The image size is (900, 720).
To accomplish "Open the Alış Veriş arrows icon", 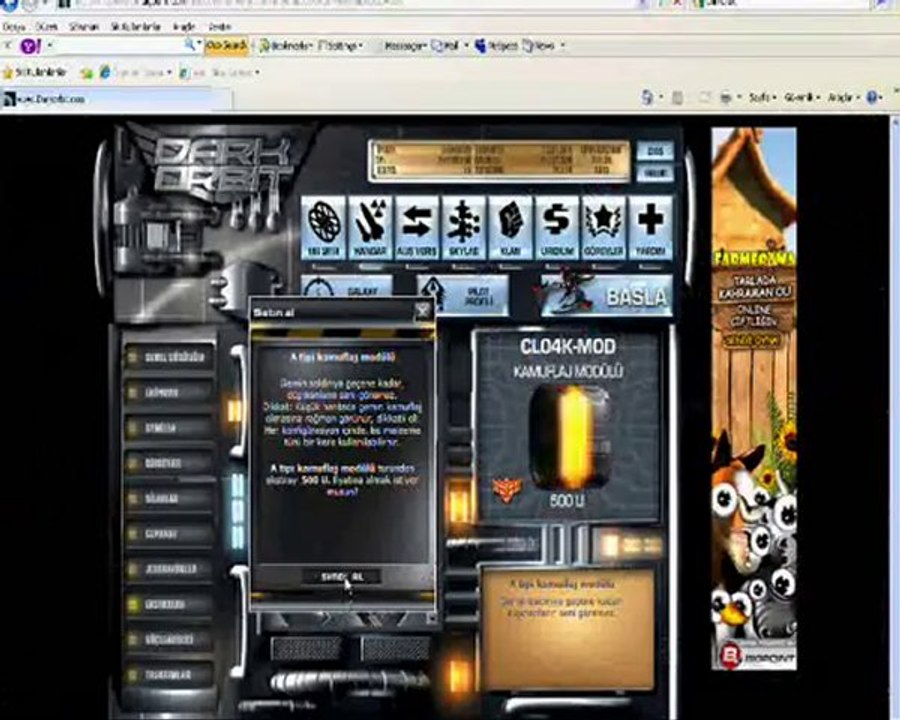I will tap(417, 227).
